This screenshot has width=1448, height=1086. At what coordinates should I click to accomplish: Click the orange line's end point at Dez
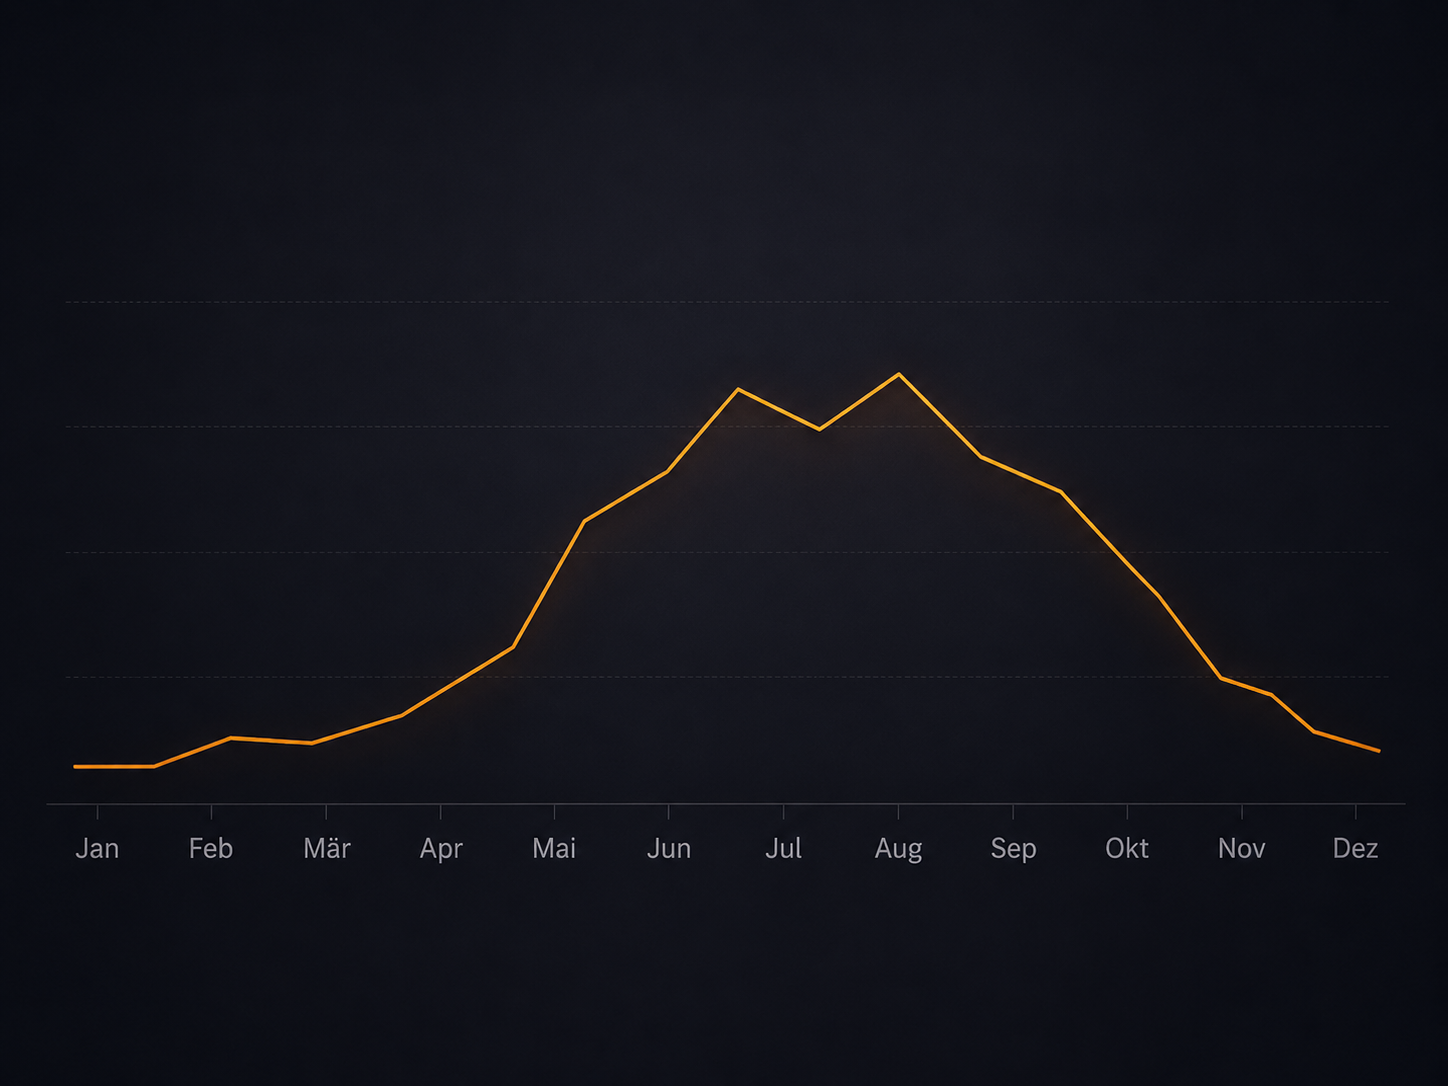tap(1379, 750)
